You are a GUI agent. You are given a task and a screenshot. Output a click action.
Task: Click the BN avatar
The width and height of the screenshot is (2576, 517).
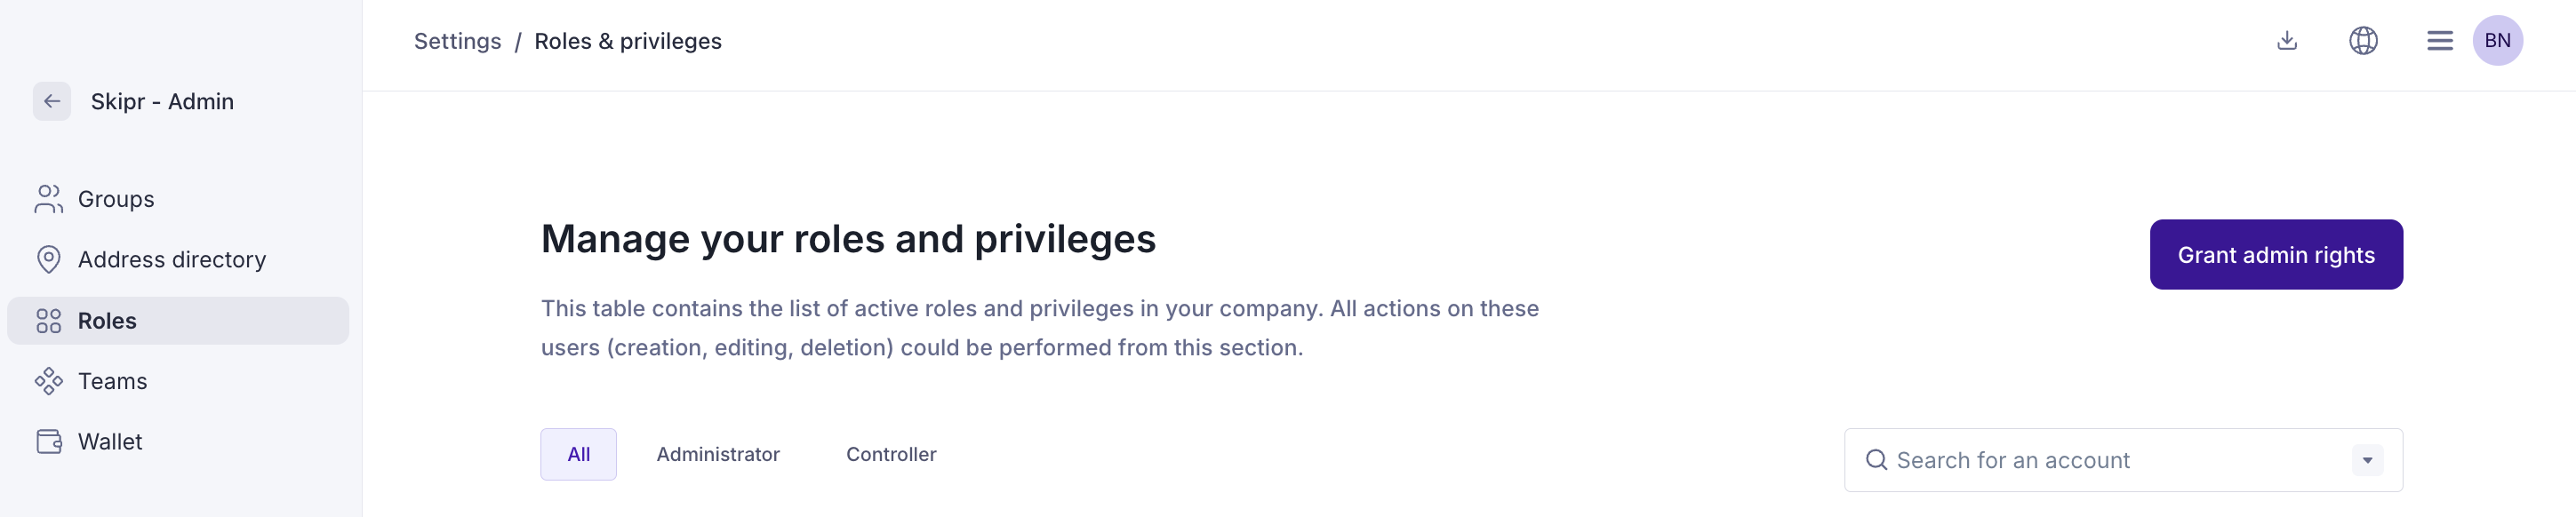click(2499, 40)
